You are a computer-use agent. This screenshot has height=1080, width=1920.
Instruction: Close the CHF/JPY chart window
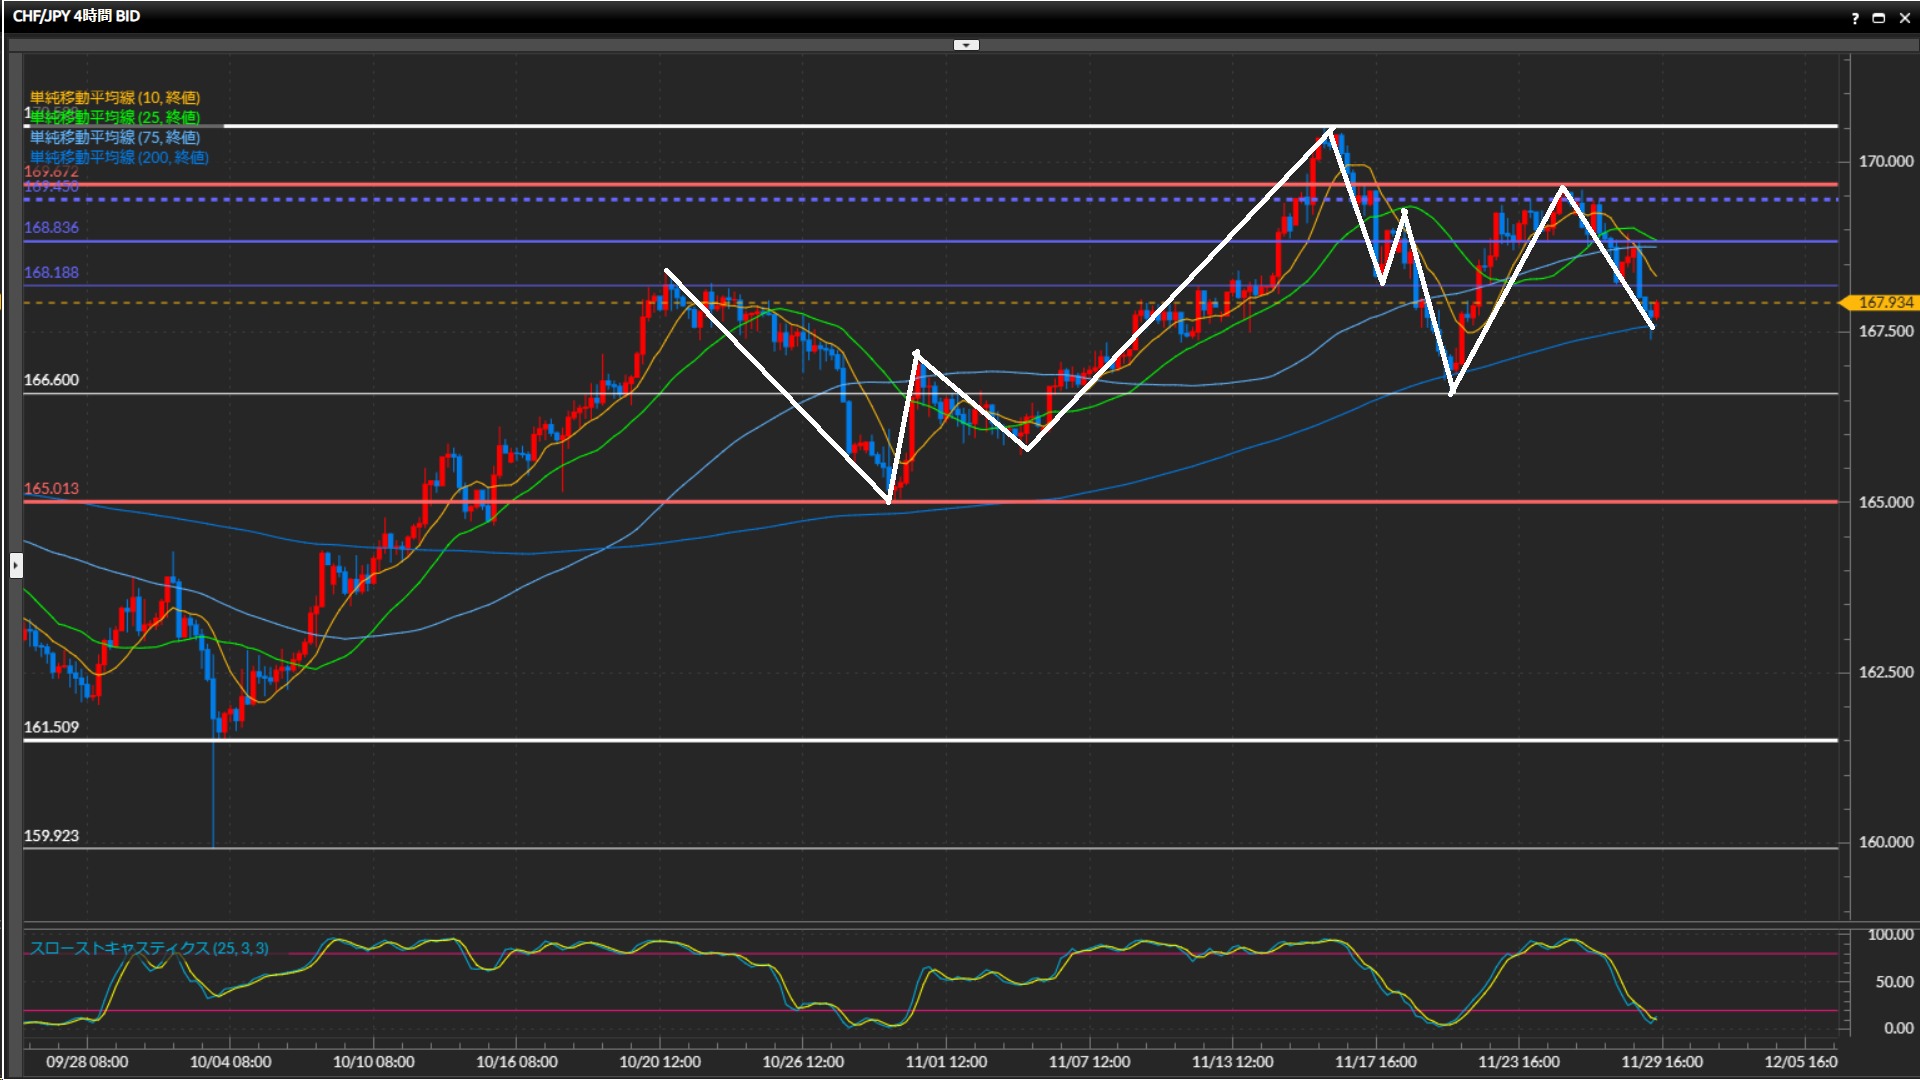[1904, 18]
